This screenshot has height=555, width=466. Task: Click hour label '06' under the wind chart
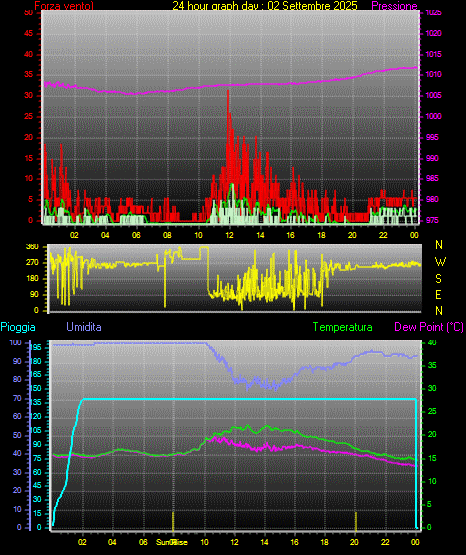136,235
